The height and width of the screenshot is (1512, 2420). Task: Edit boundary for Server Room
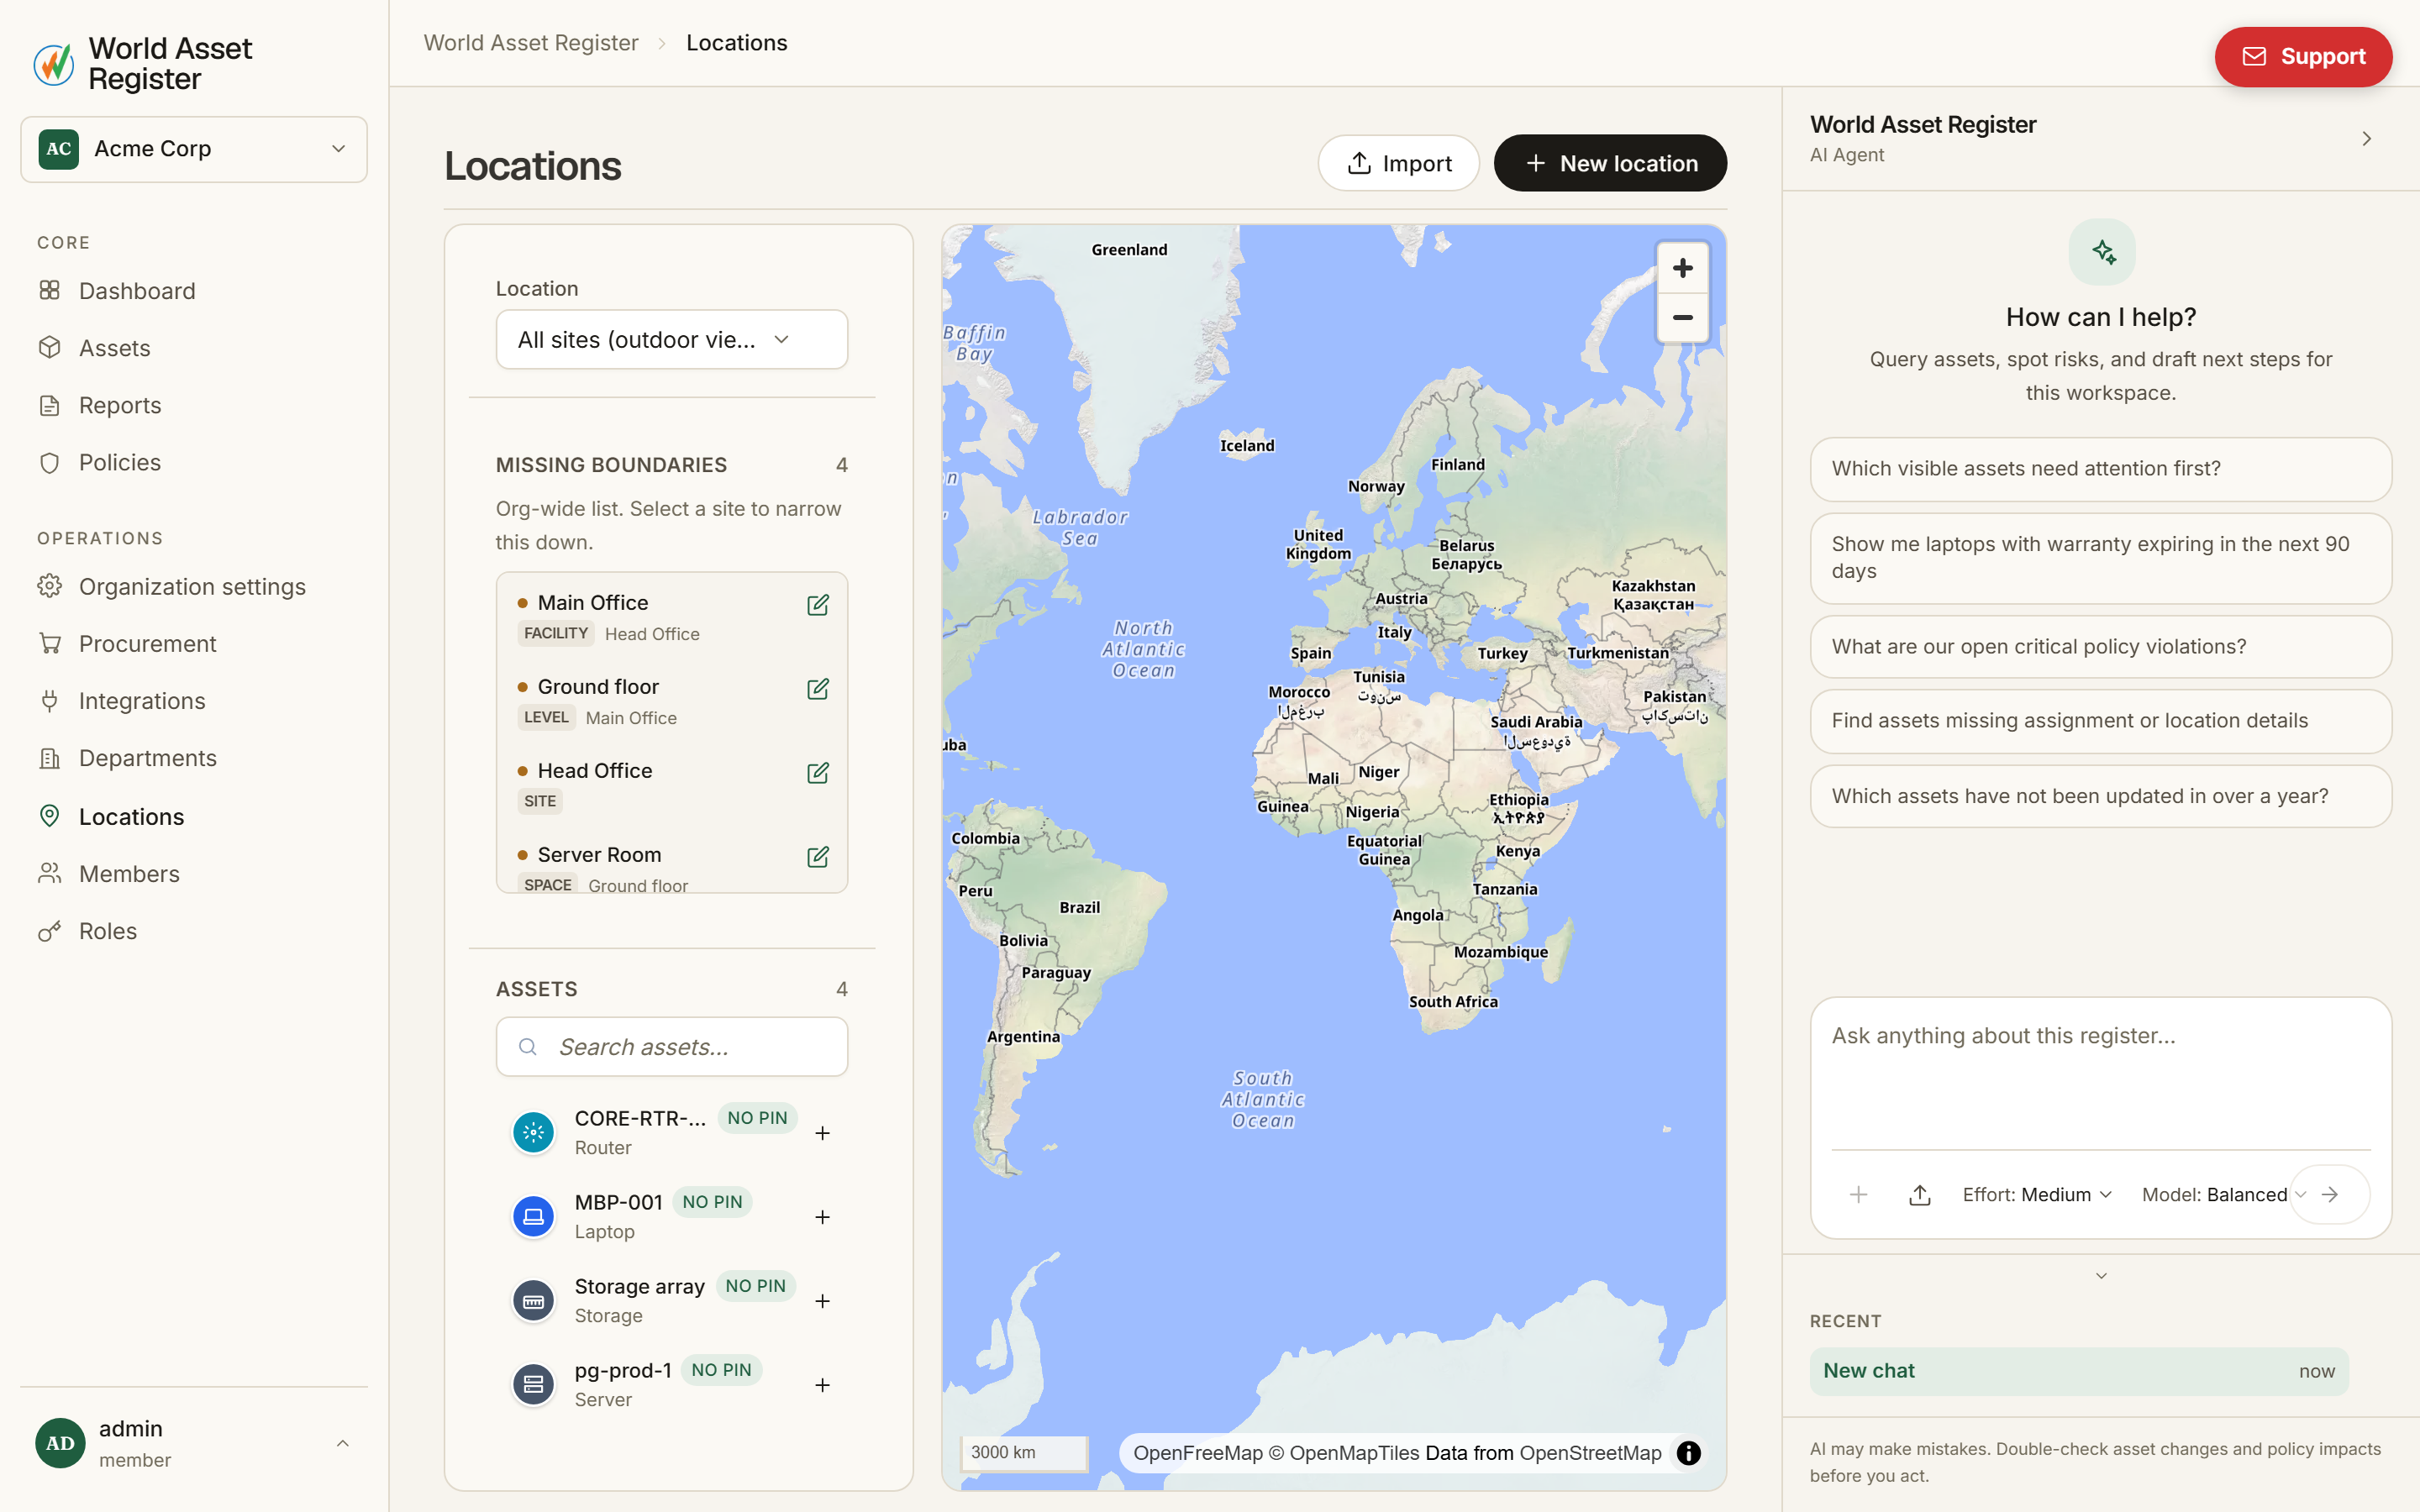click(818, 857)
